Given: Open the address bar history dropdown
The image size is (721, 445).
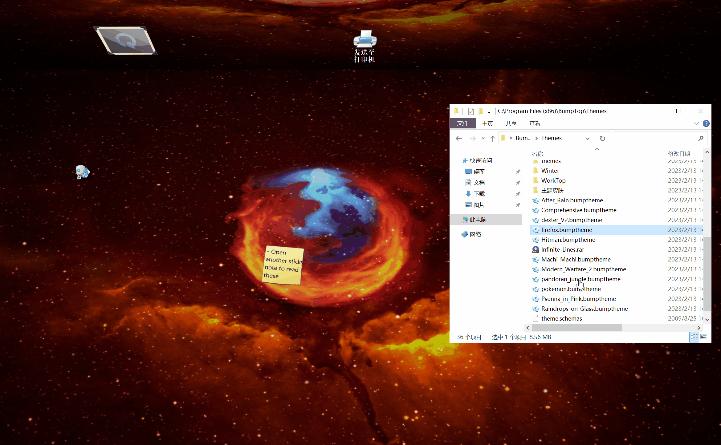Looking at the screenshot, I should [x=587, y=138].
